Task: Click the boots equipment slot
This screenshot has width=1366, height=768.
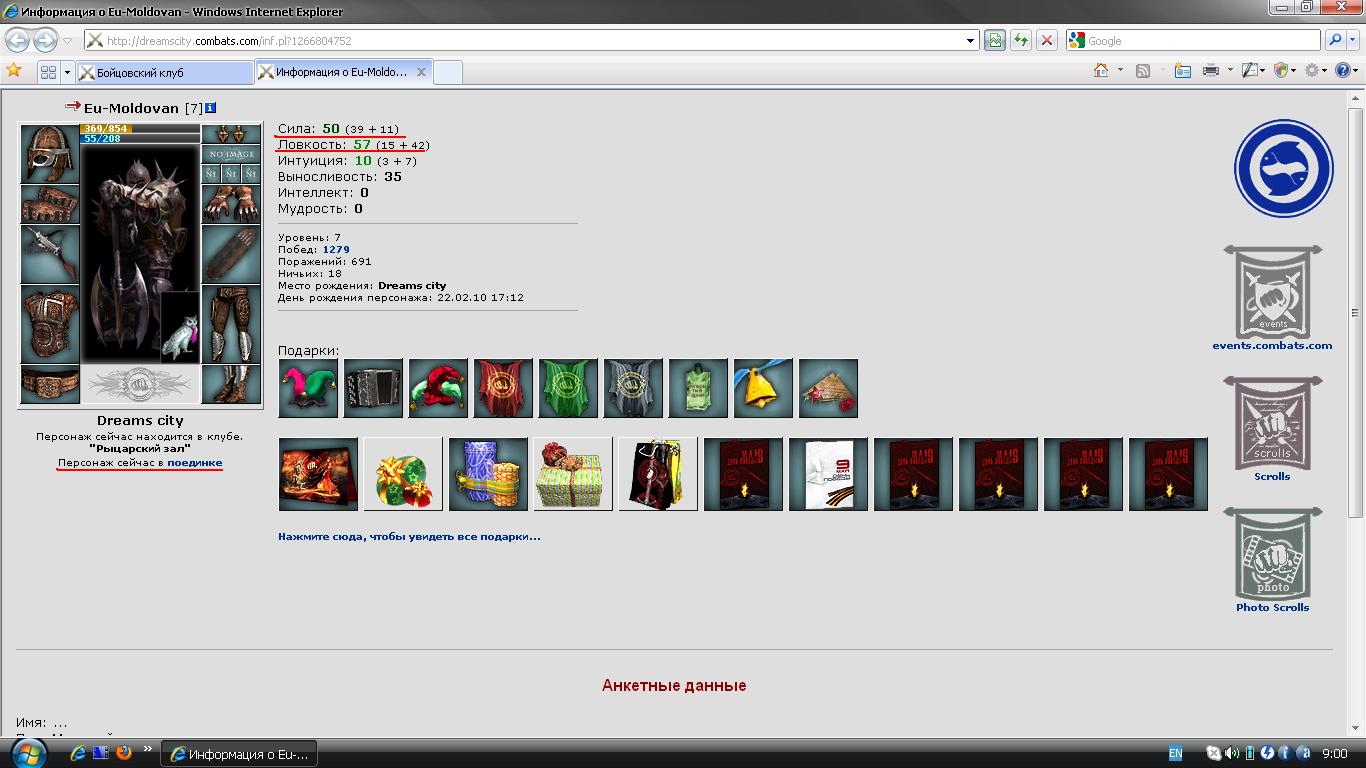Action: click(231, 384)
